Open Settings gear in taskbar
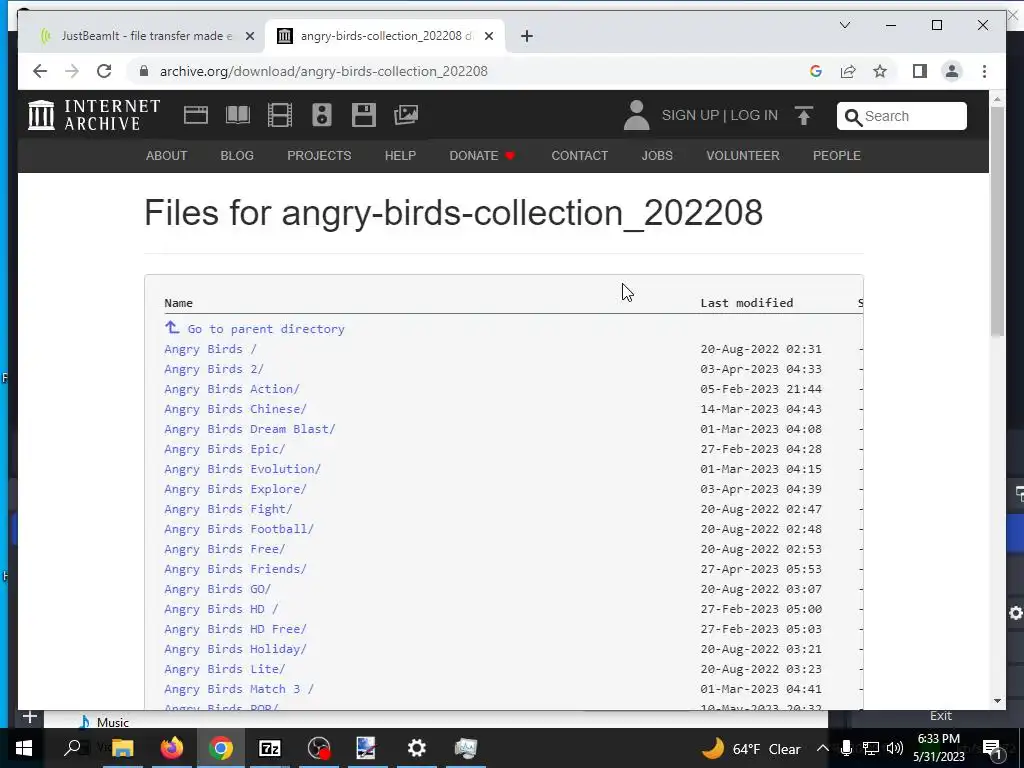This screenshot has width=1024, height=768. coord(417,748)
